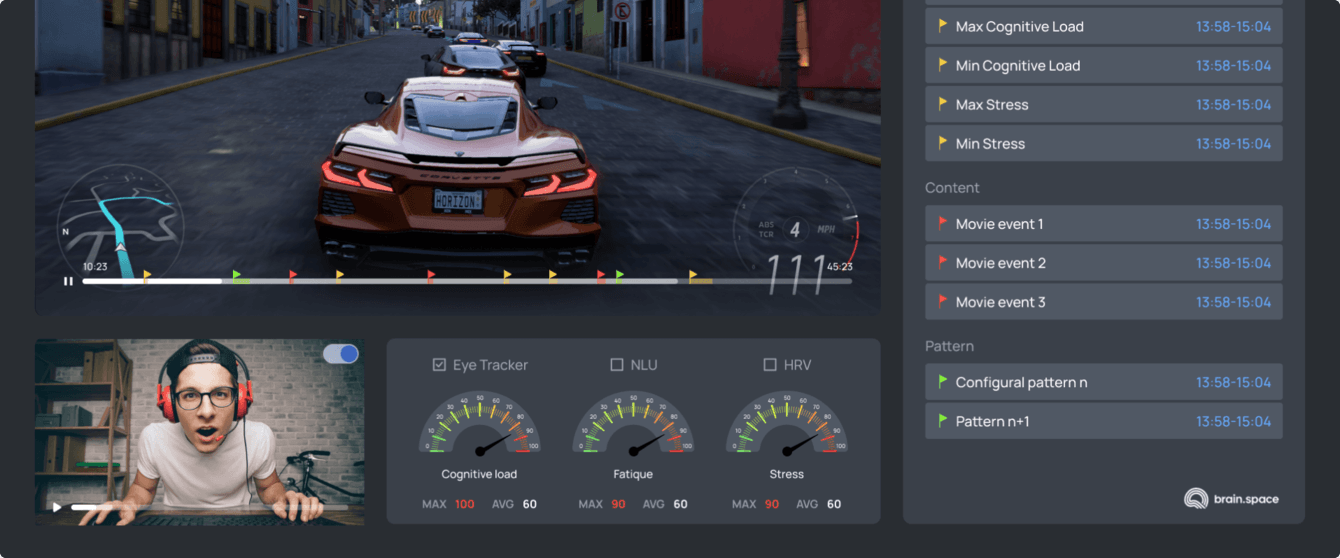Viewport: 1340px width, 558px height.
Task: Select the Movie event 1 label
Action: pyautogui.click(x=999, y=224)
